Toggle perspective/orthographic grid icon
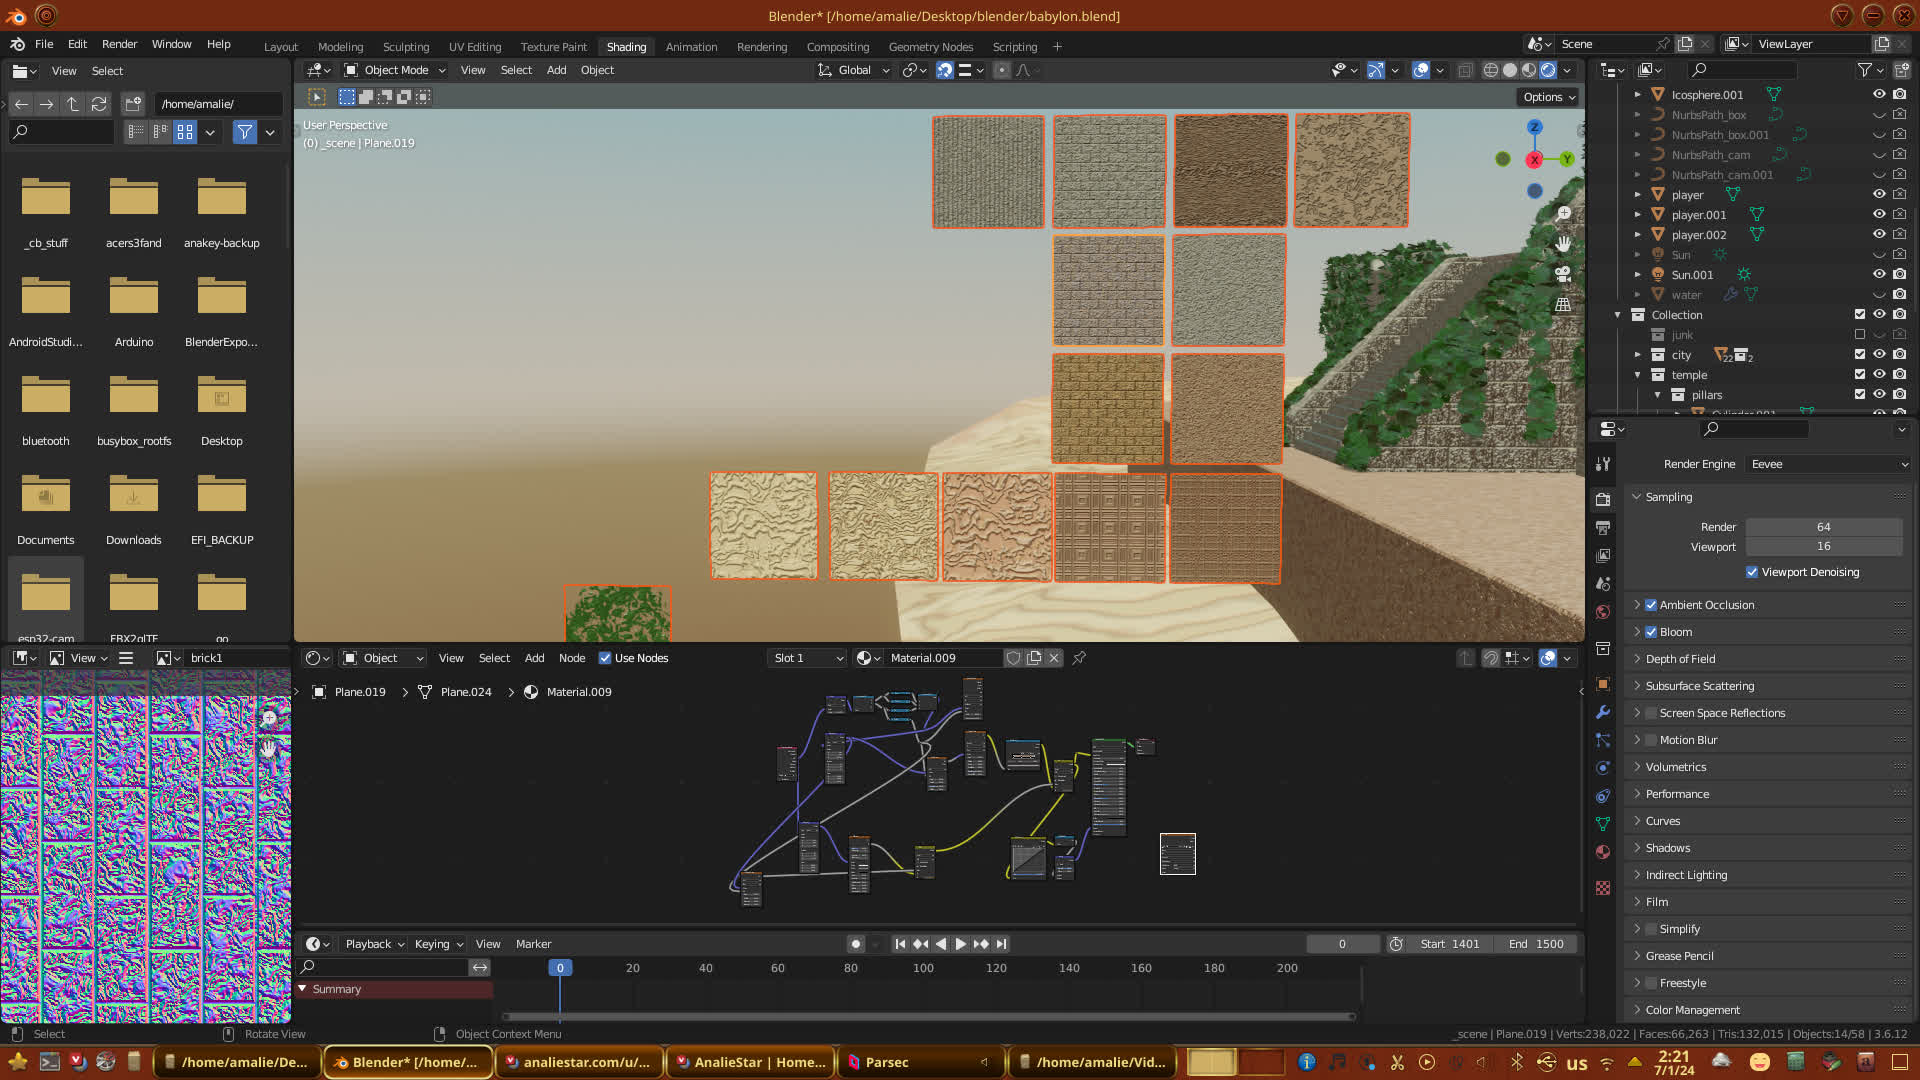Viewport: 1920px width, 1080px height. coord(1563,304)
